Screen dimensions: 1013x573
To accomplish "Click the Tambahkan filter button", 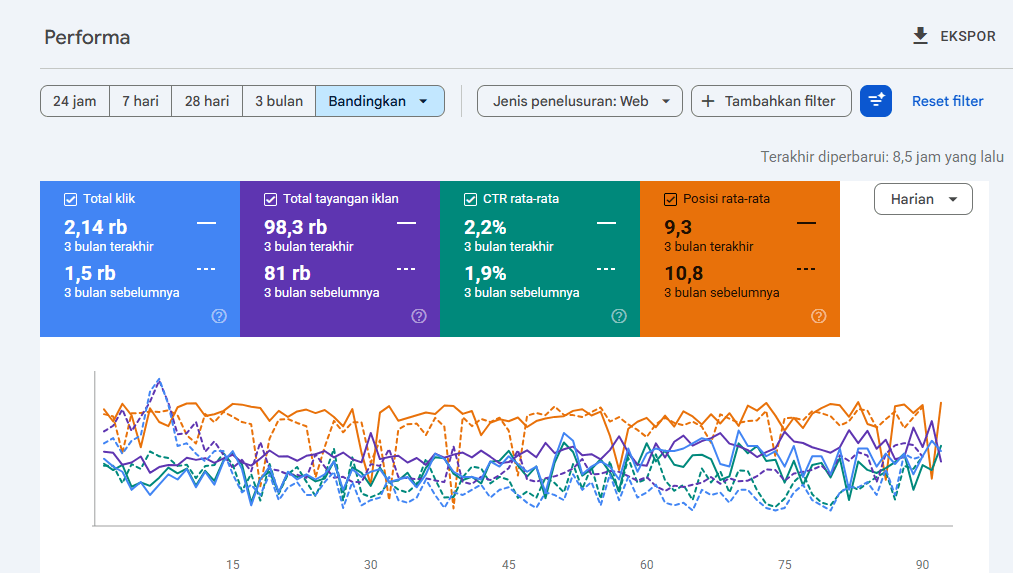I will click(771, 101).
